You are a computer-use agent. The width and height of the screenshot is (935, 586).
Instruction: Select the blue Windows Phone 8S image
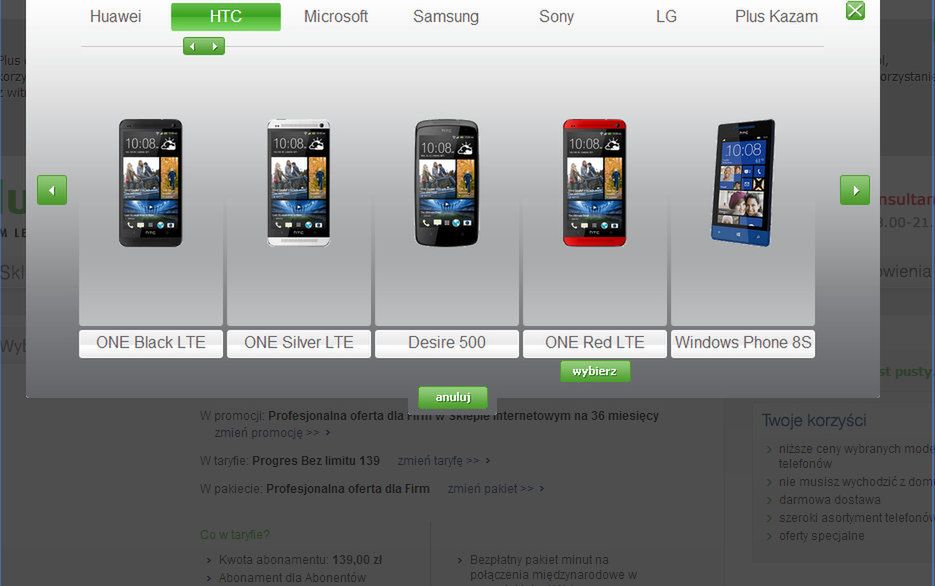743,183
